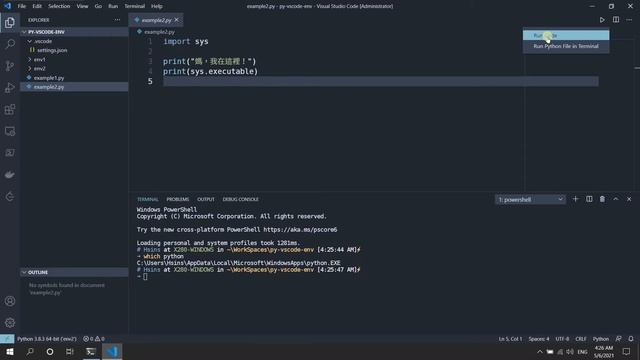Open example1.py in explorer
The width and height of the screenshot is (640, 360).
coord(74,78)
